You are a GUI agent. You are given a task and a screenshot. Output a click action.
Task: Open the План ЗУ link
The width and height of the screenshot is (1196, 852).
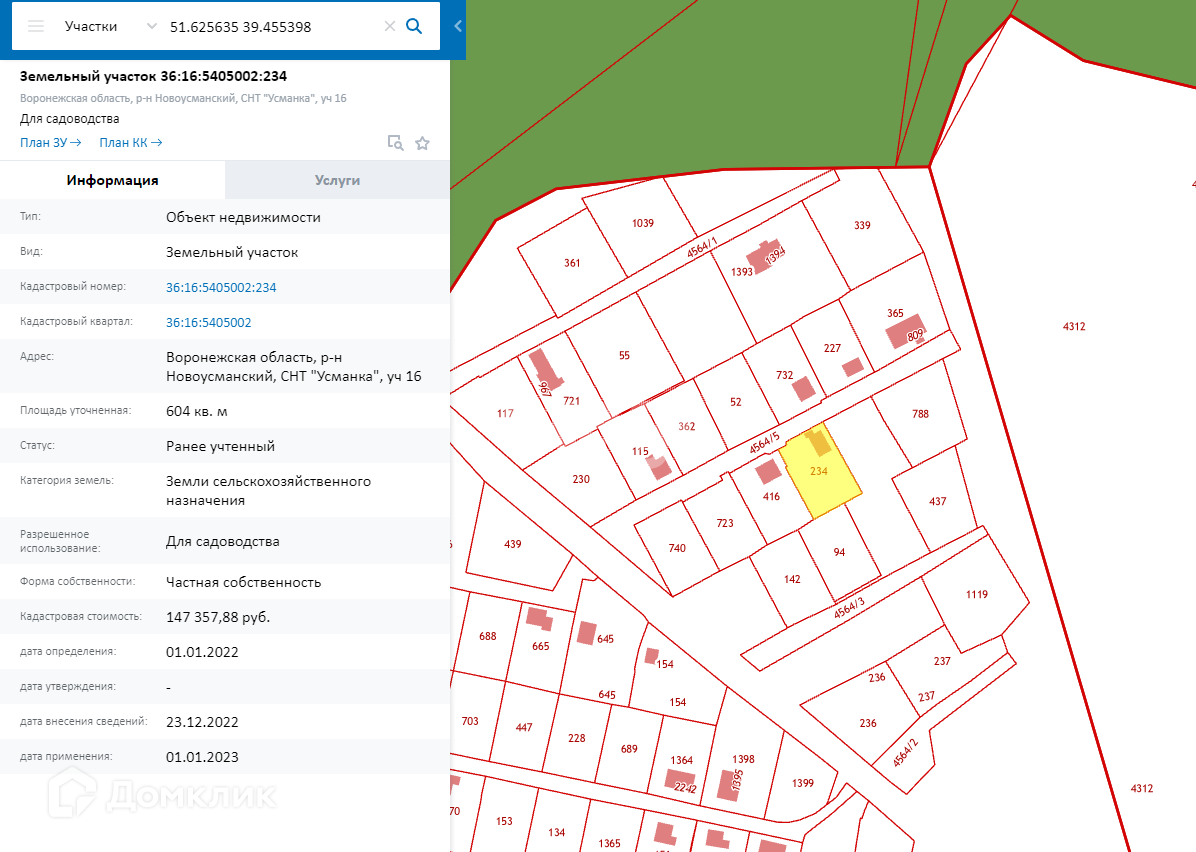(50, 143)
